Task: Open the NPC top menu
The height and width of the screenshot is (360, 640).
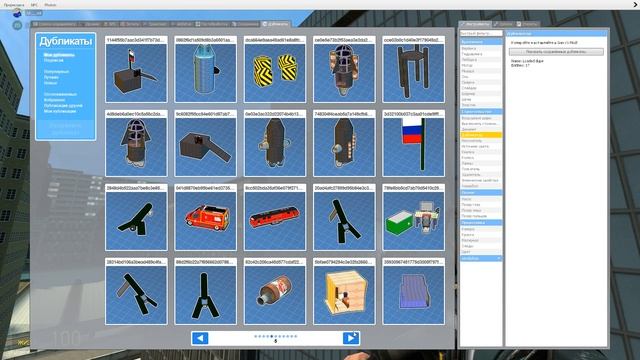Action: [34, 5]
